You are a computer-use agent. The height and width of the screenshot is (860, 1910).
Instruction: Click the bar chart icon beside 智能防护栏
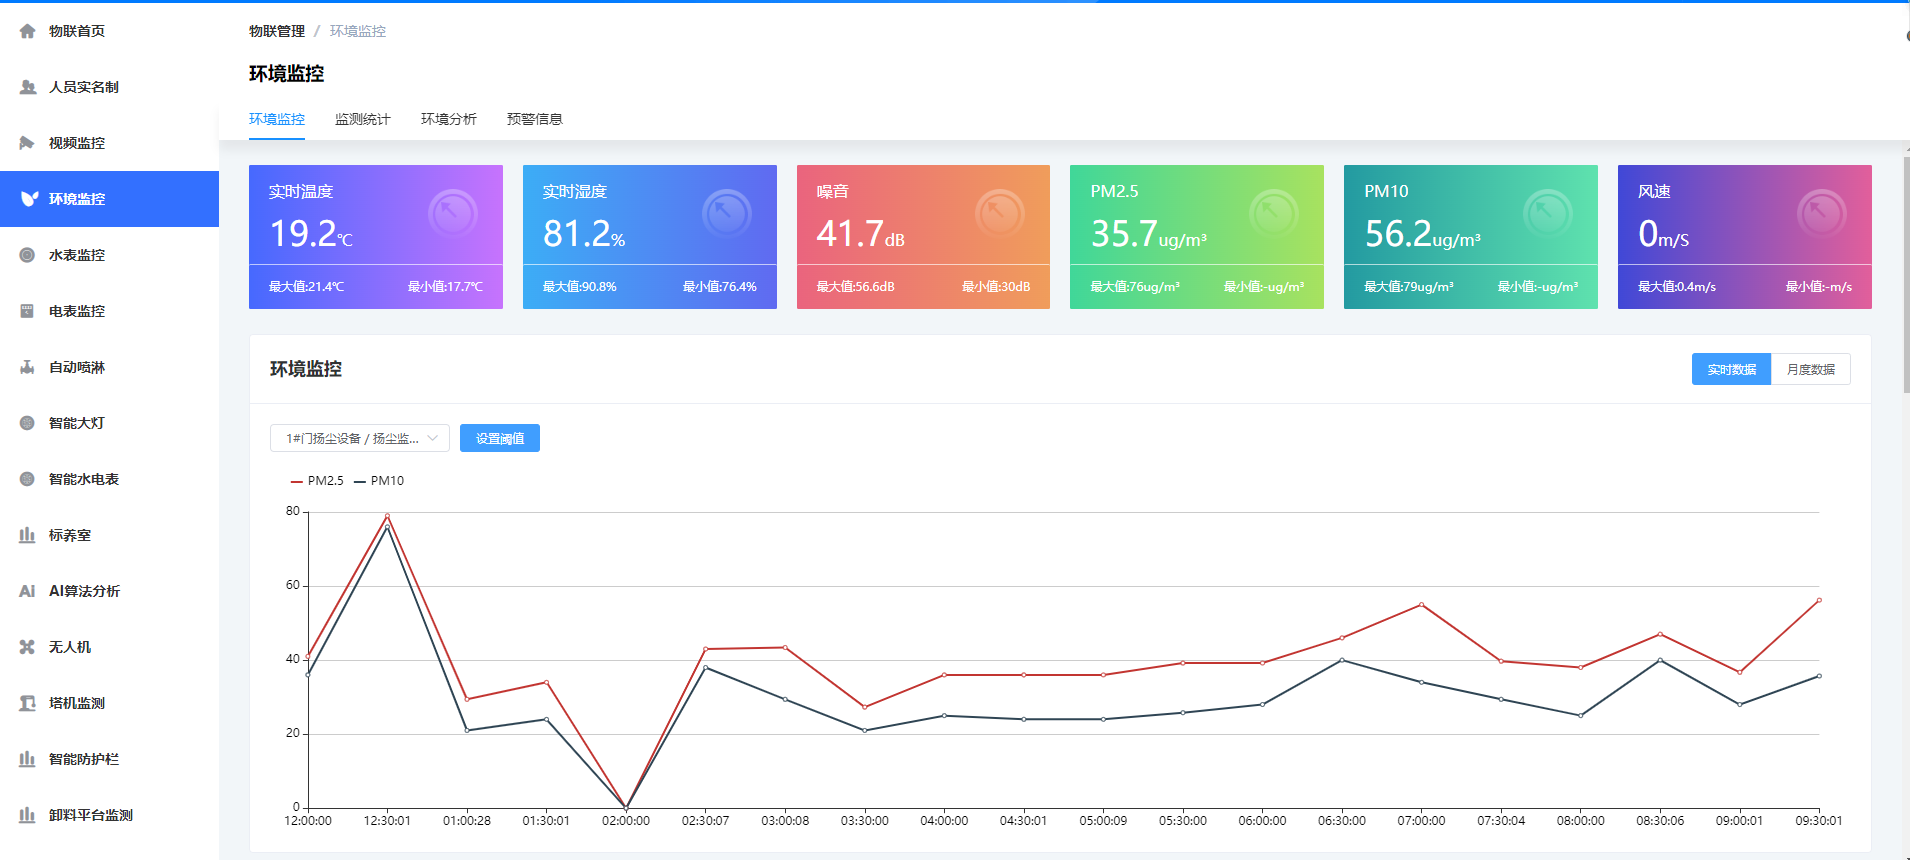[27, 759]
